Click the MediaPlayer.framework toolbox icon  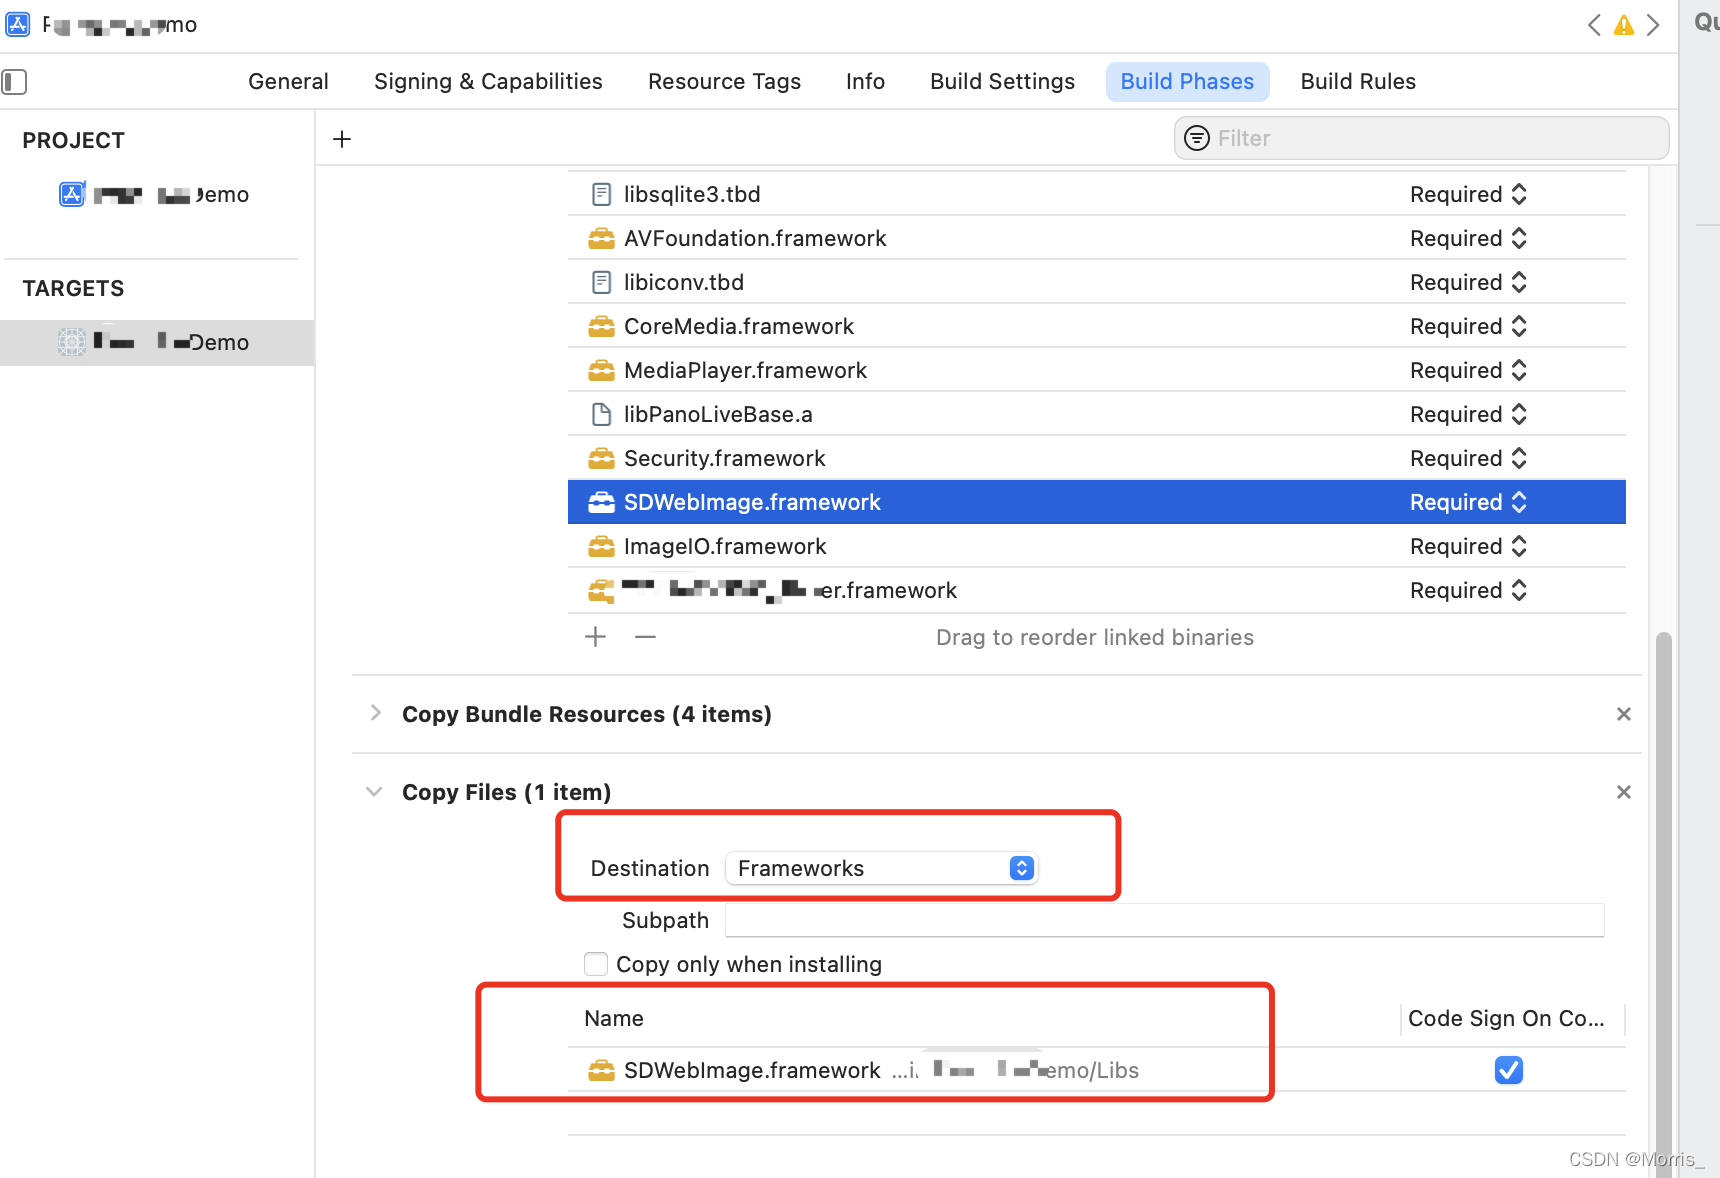coord(601,370)
